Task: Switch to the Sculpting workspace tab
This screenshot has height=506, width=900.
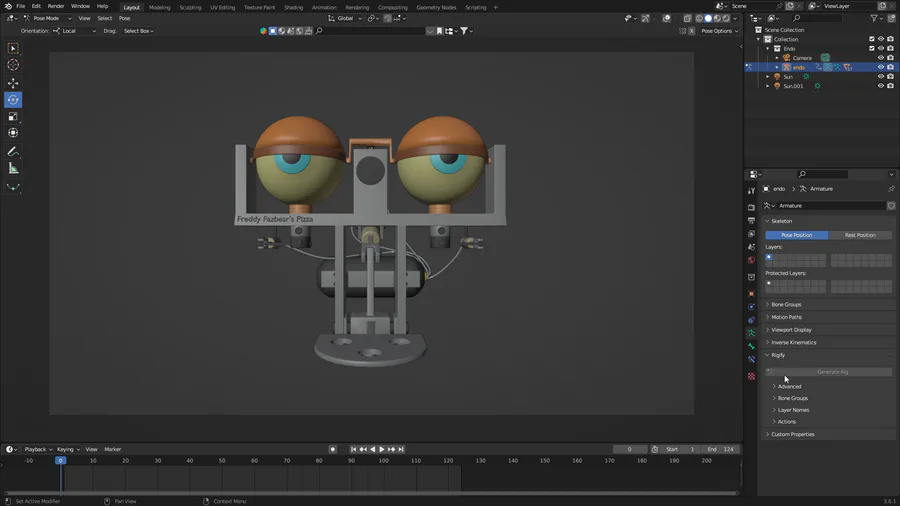Action: point(190,7)
